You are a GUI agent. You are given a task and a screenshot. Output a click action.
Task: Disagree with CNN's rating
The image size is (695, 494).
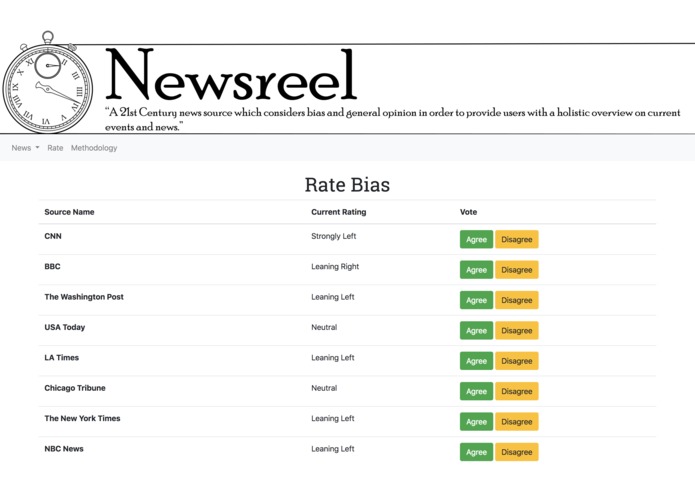tap(517, 239)
